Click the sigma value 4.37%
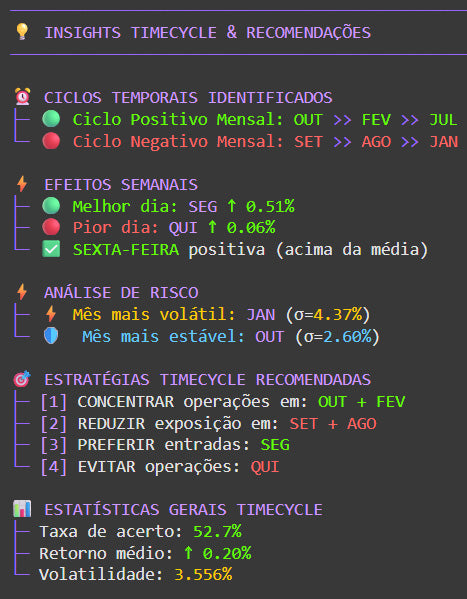The width and height of the screenshot is (467, 599). point(337,315)
